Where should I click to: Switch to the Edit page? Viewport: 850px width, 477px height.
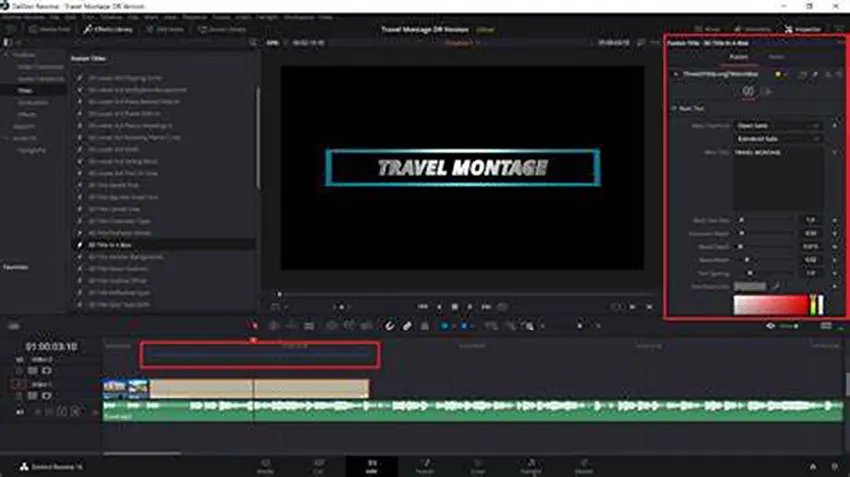click(x=372, y=466)
